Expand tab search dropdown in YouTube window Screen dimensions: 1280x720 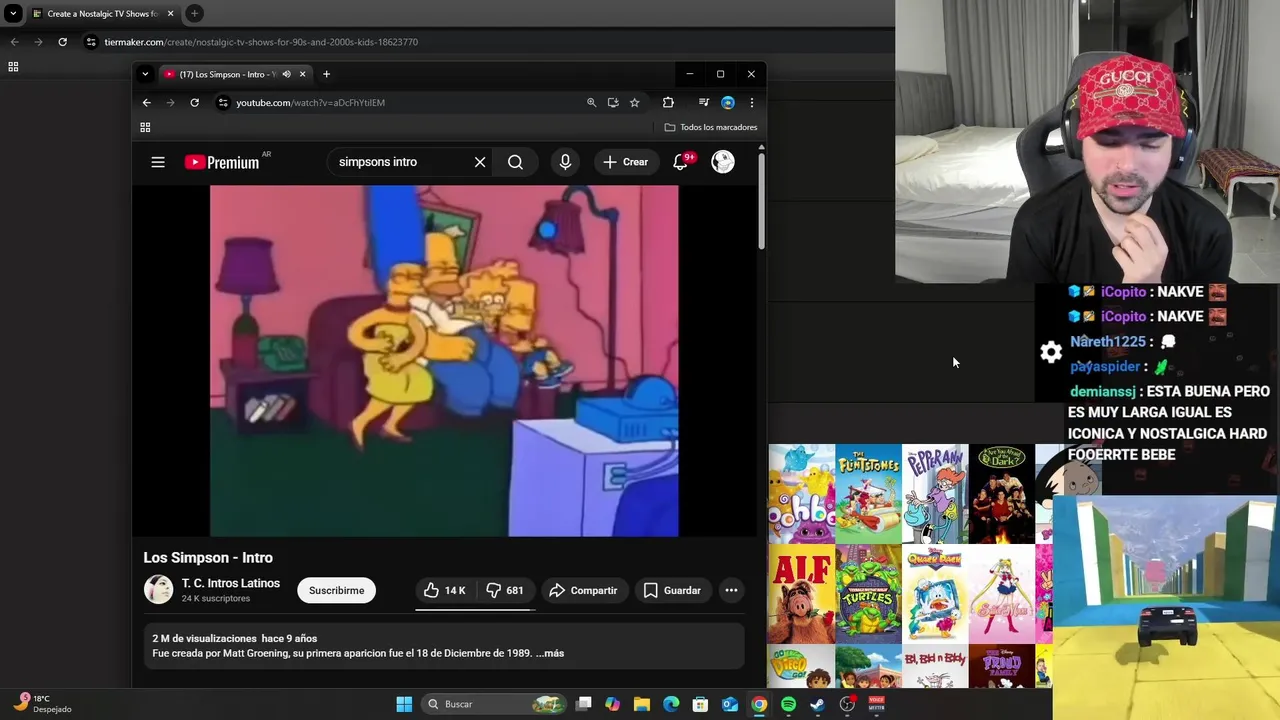click(144, 74)
